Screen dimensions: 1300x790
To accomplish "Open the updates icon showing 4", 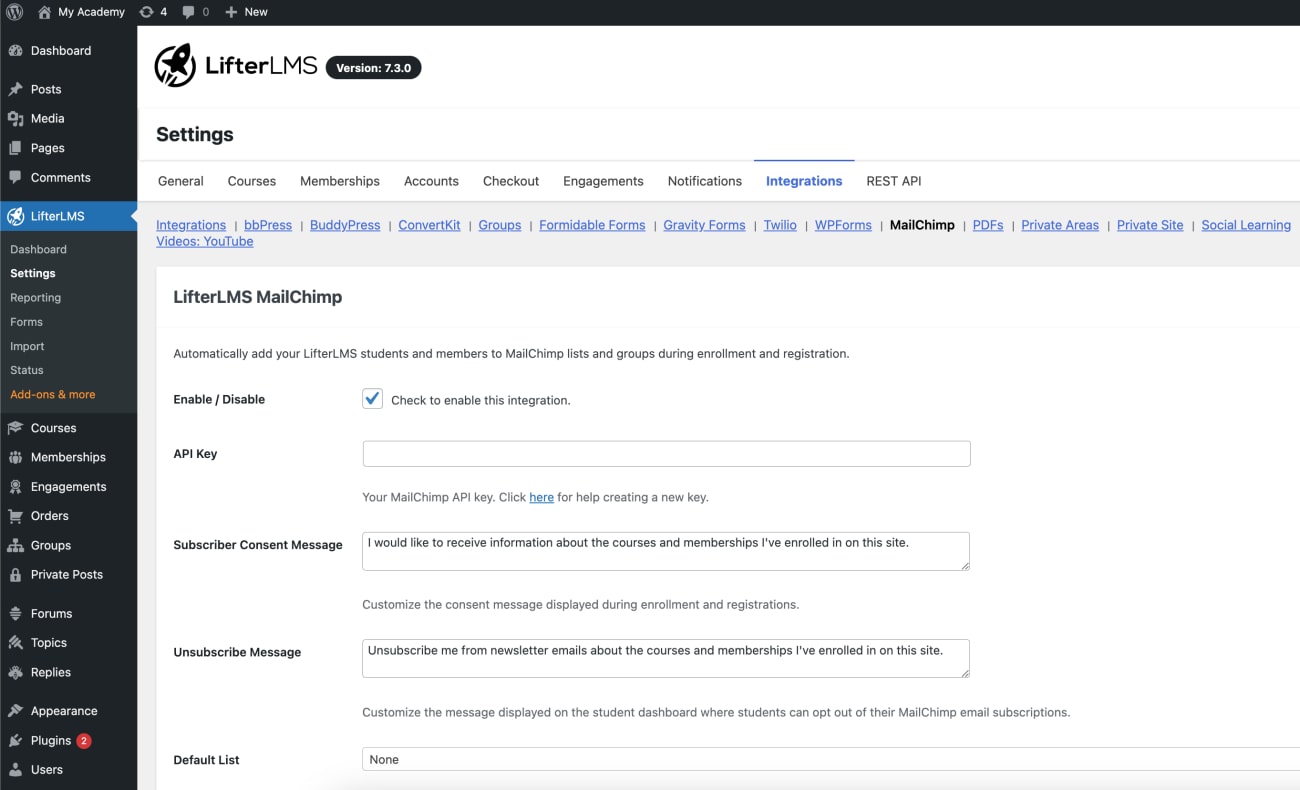I will tap(146, 12).
